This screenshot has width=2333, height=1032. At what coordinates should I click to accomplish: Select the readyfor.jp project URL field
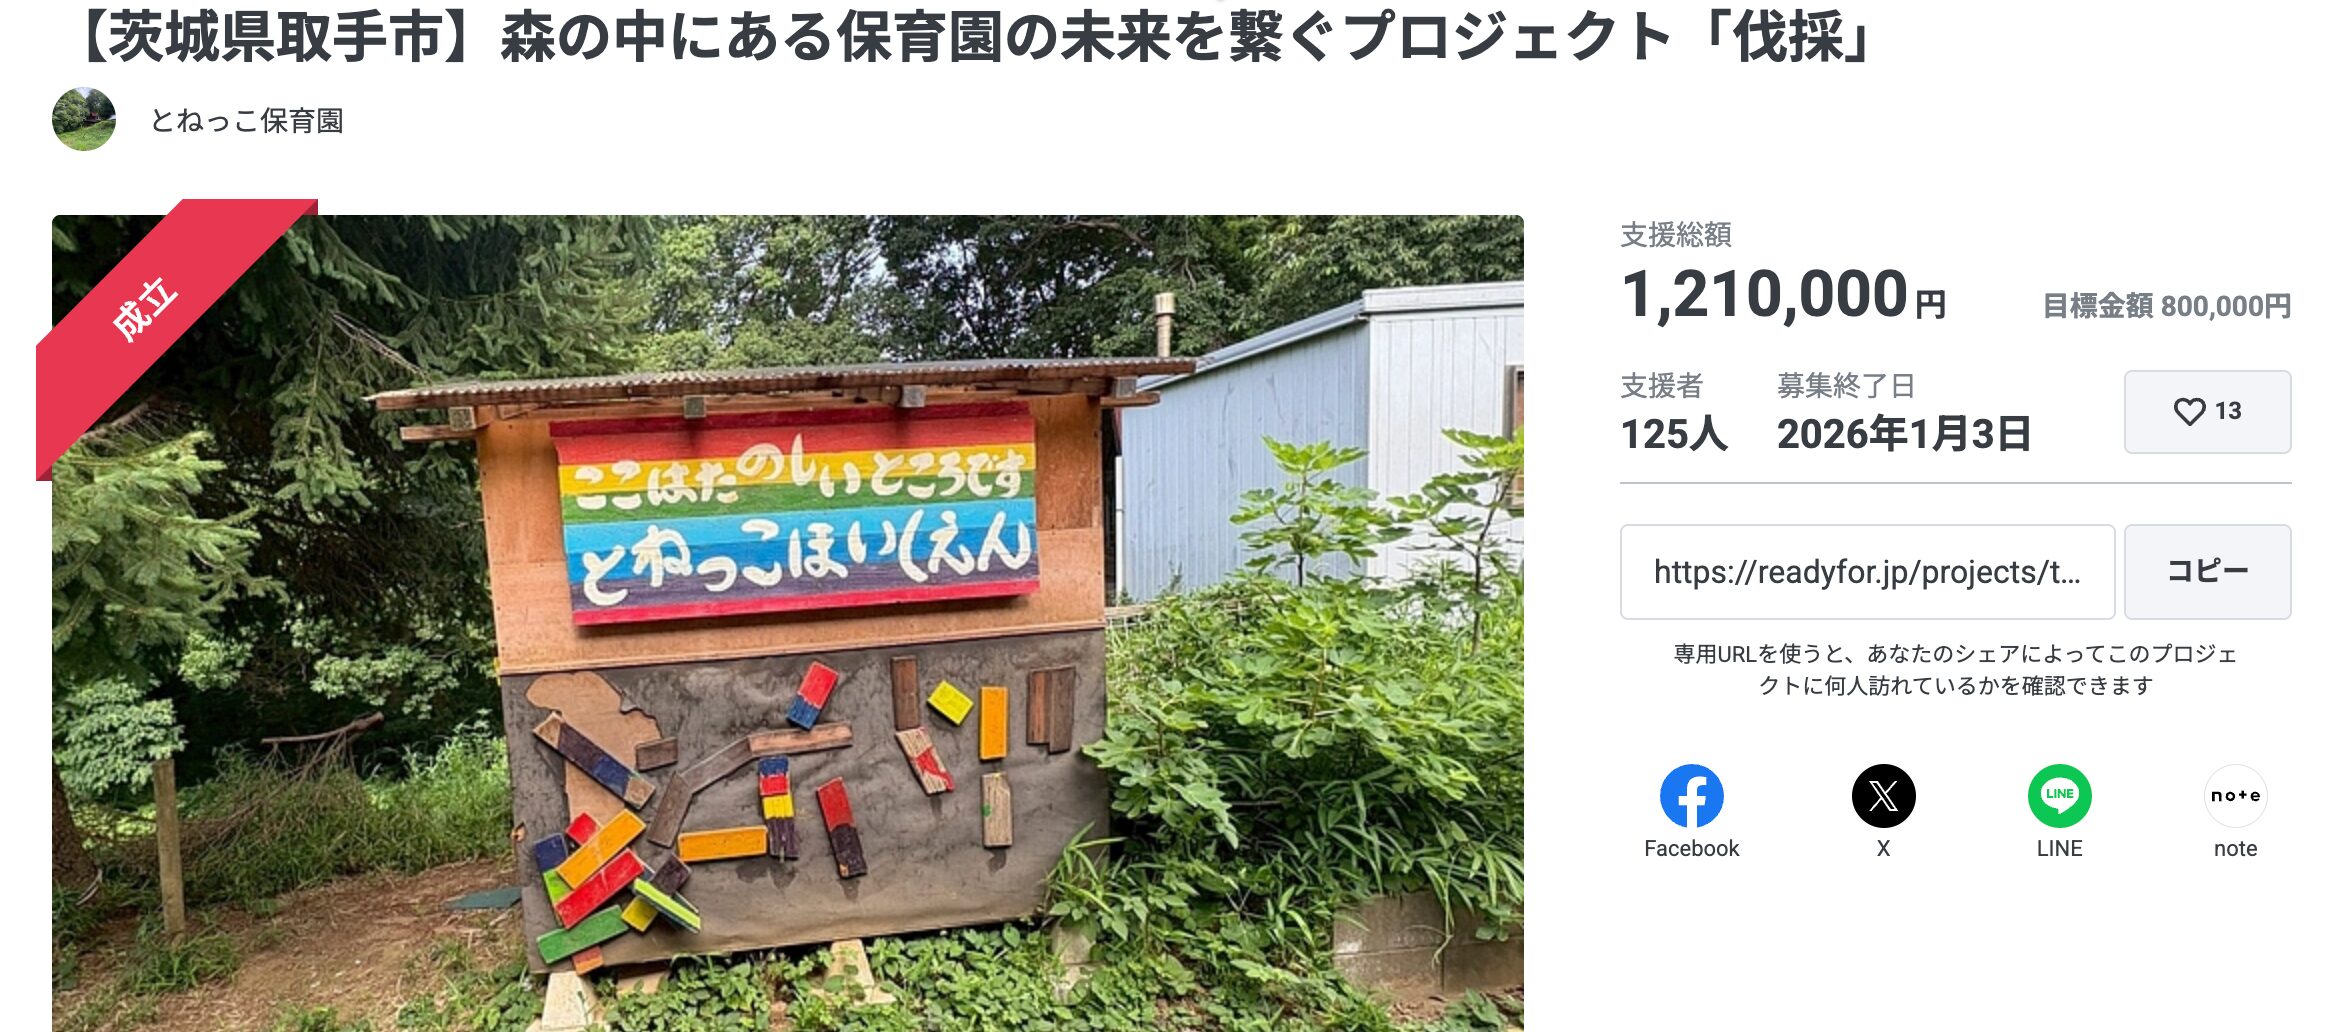1866,572
